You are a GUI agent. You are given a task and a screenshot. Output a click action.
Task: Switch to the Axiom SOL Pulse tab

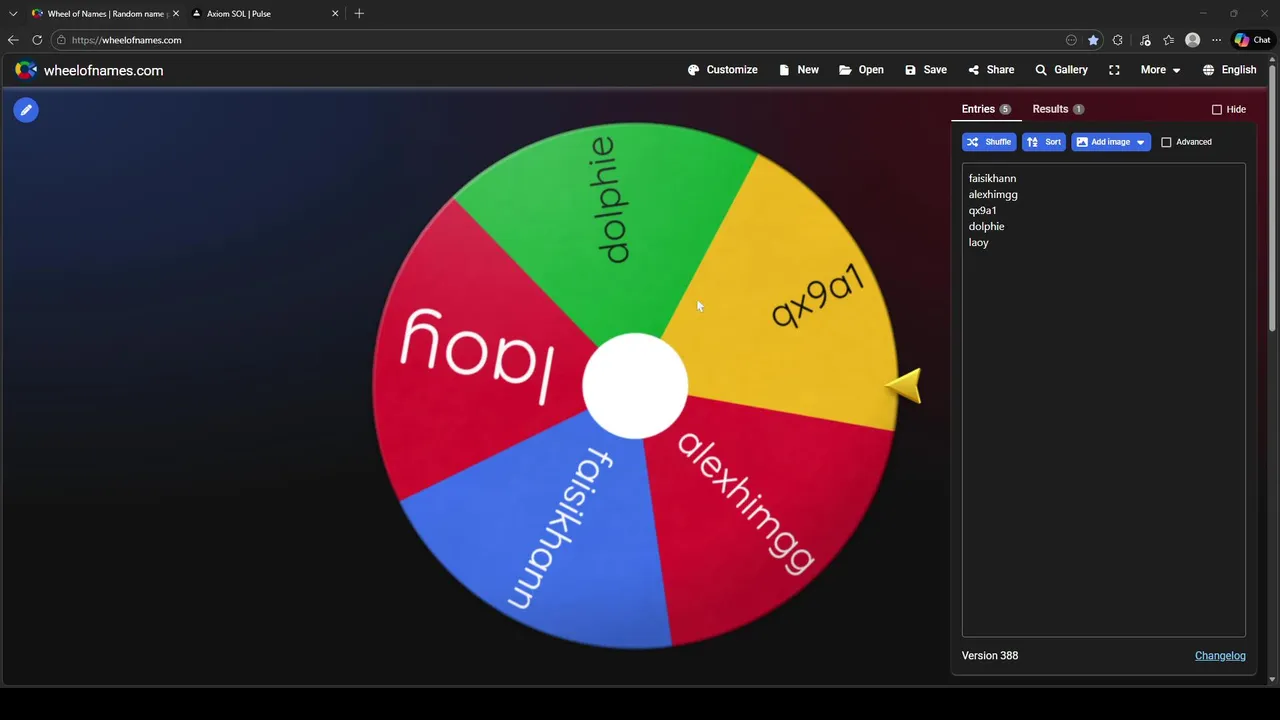(239, 14)
